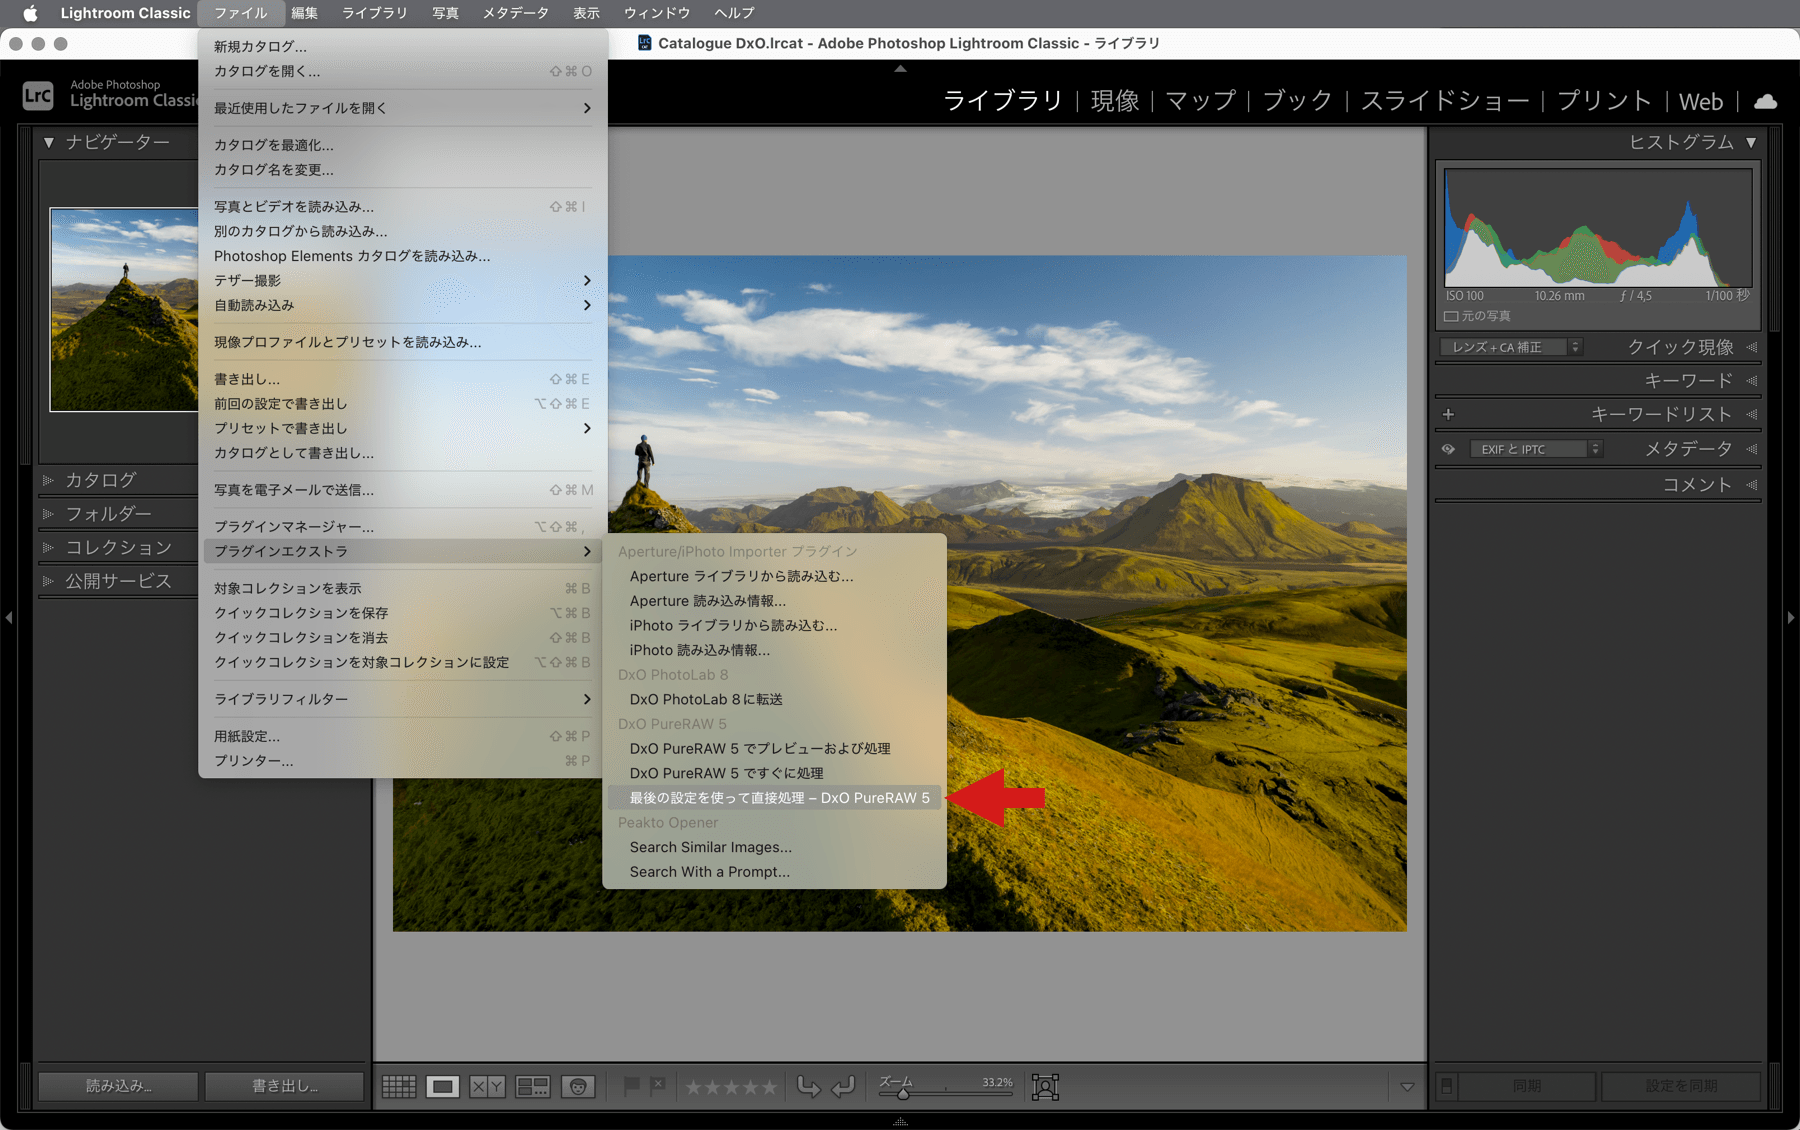Open the Apple menu
The image size is (1800, 1130).
pyautogui.click(x=30, y=13)
